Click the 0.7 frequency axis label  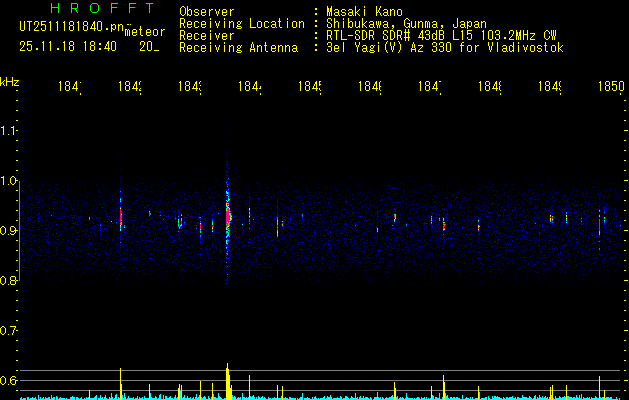click(9, 331)
